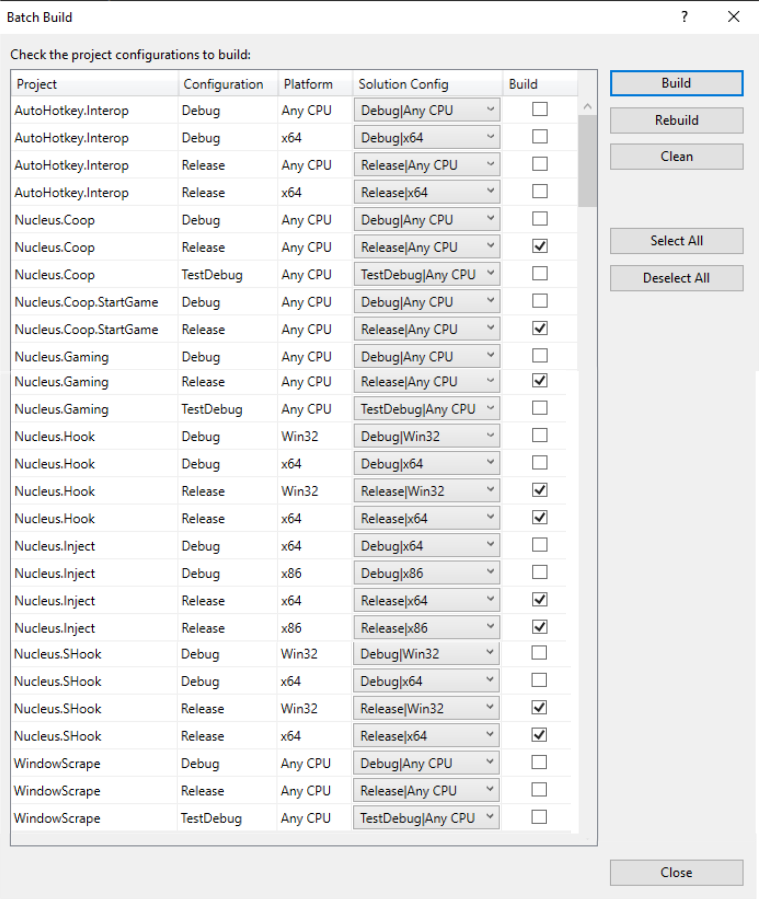This screenshot has height=899, width=759.
Task: Expand WindowScrape TestDebug|Any CPU config dropdown
Action: click(x=490, y=818)
